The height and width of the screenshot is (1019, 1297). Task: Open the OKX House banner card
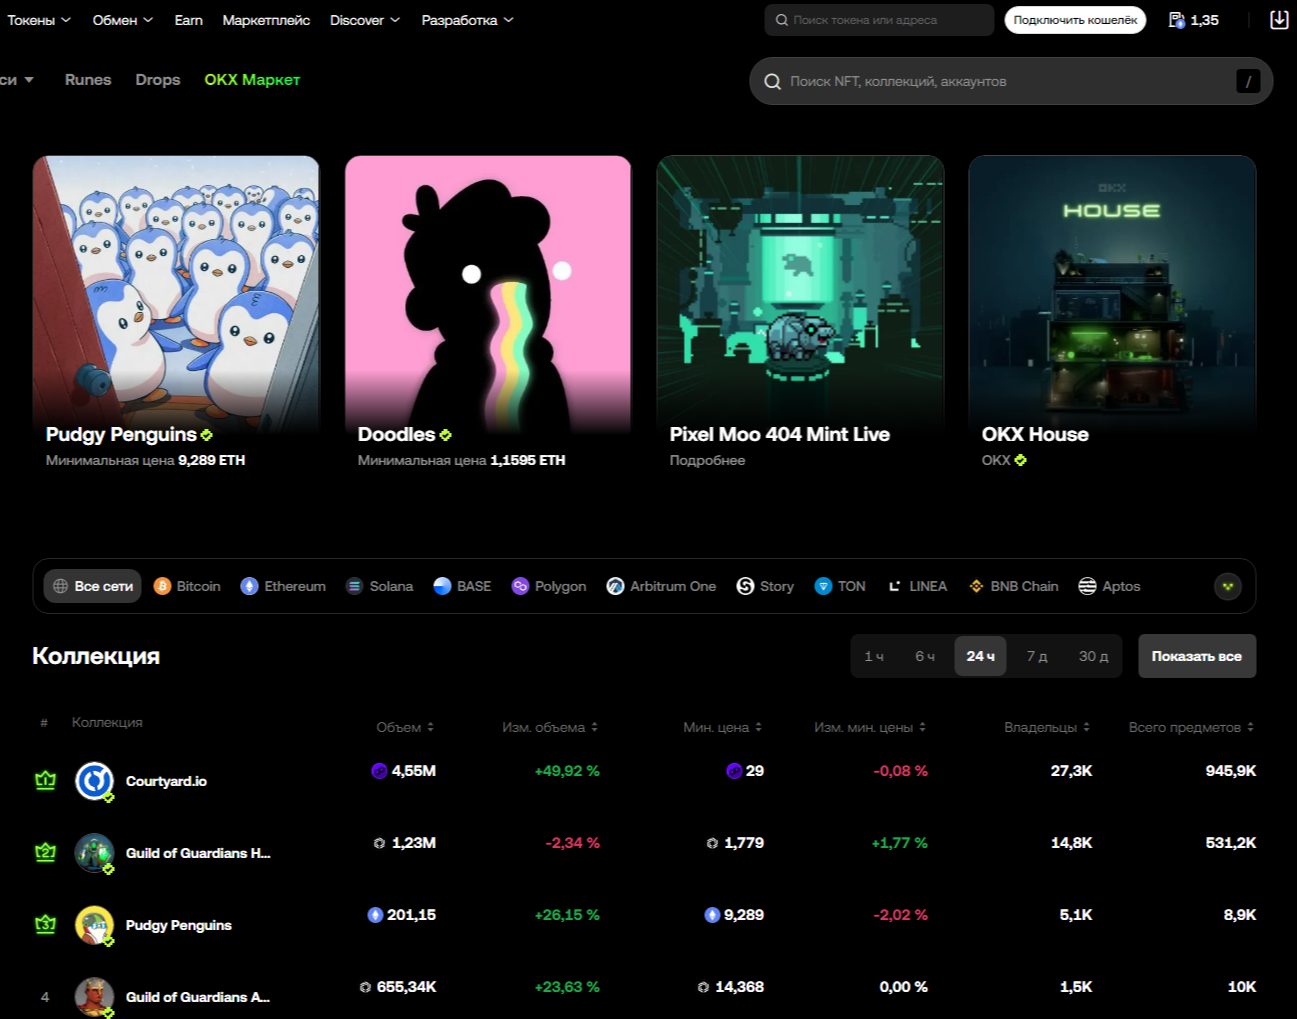point(1112,313)
